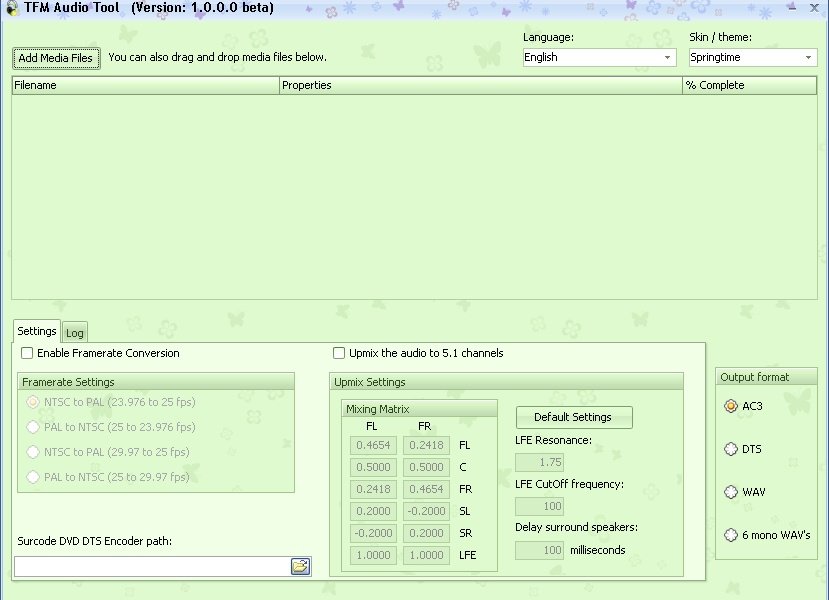
Task: Click the TFM Audio Tool headphone app icon
Action: [x=12, y=8]
